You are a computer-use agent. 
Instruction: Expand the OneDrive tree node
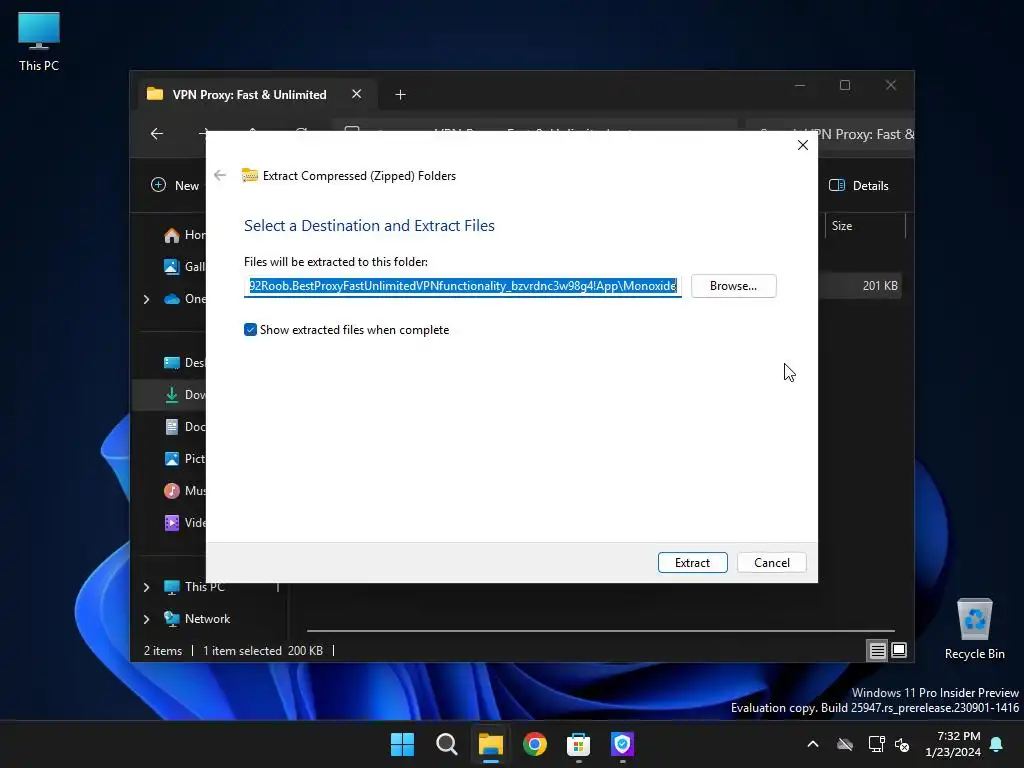(146, 299)
